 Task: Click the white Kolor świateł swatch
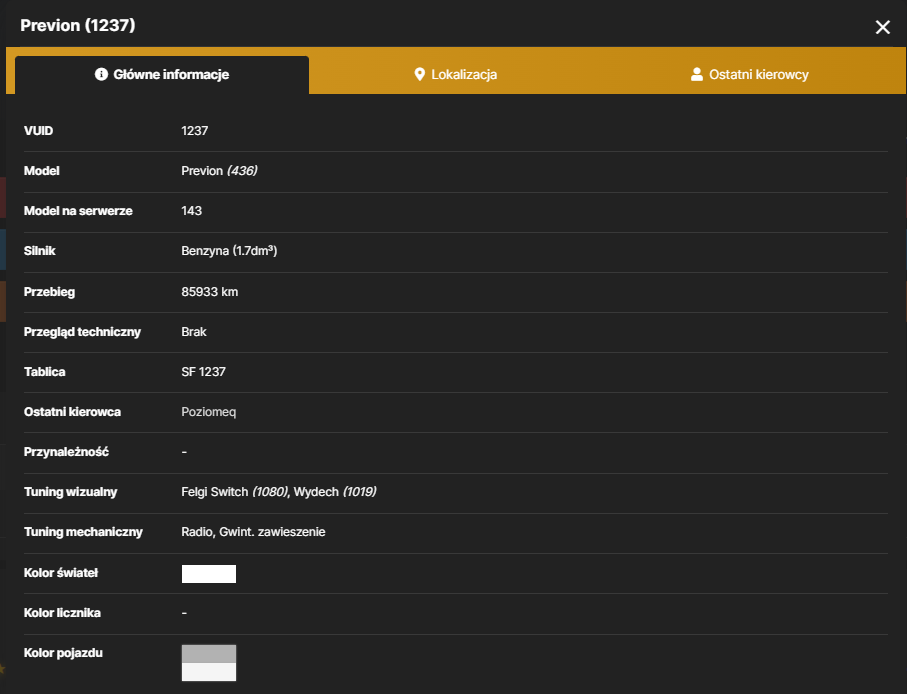209,574
